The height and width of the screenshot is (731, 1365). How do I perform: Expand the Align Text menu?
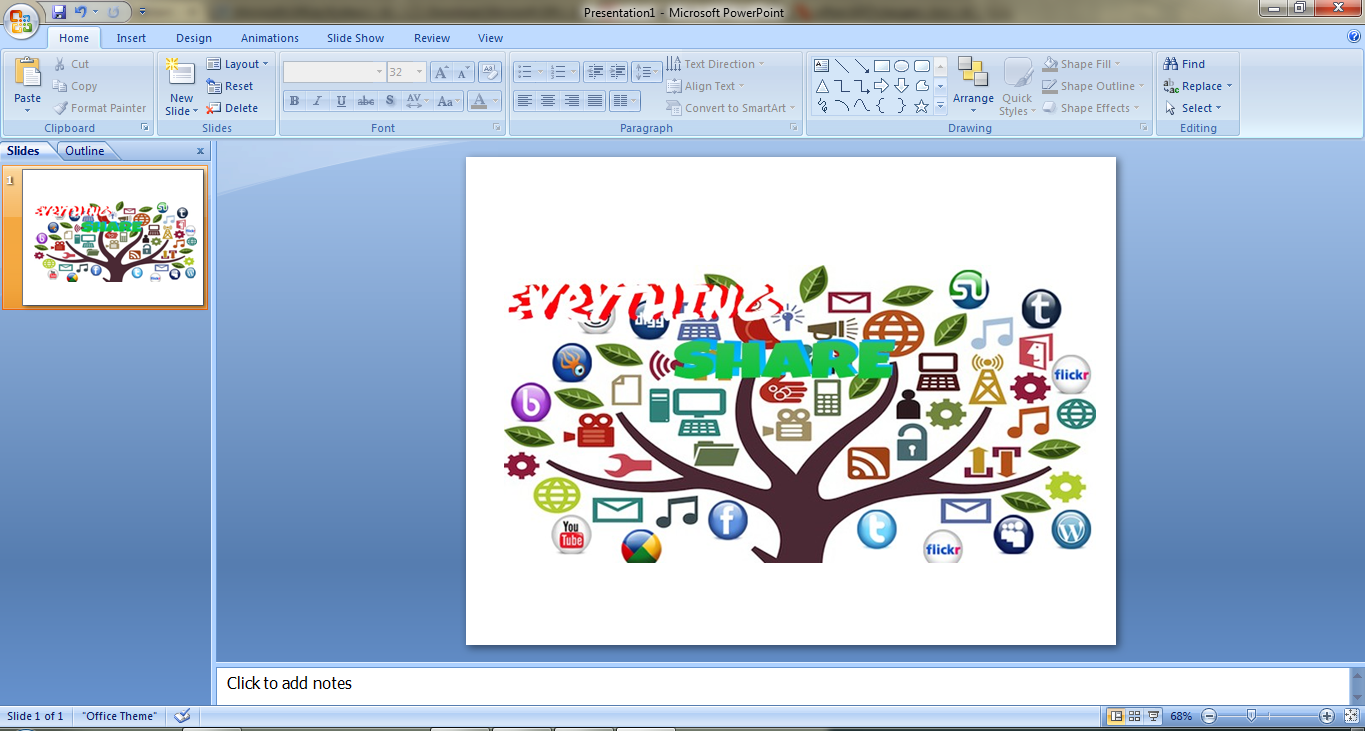705,86
